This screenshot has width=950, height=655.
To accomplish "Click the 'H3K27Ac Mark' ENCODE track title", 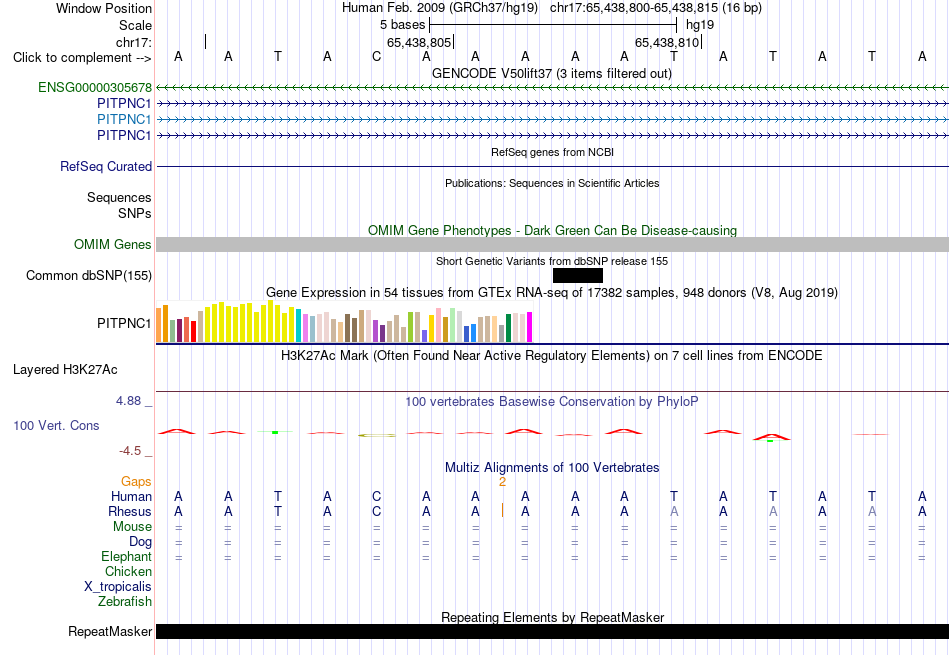I will coord(552,356).
